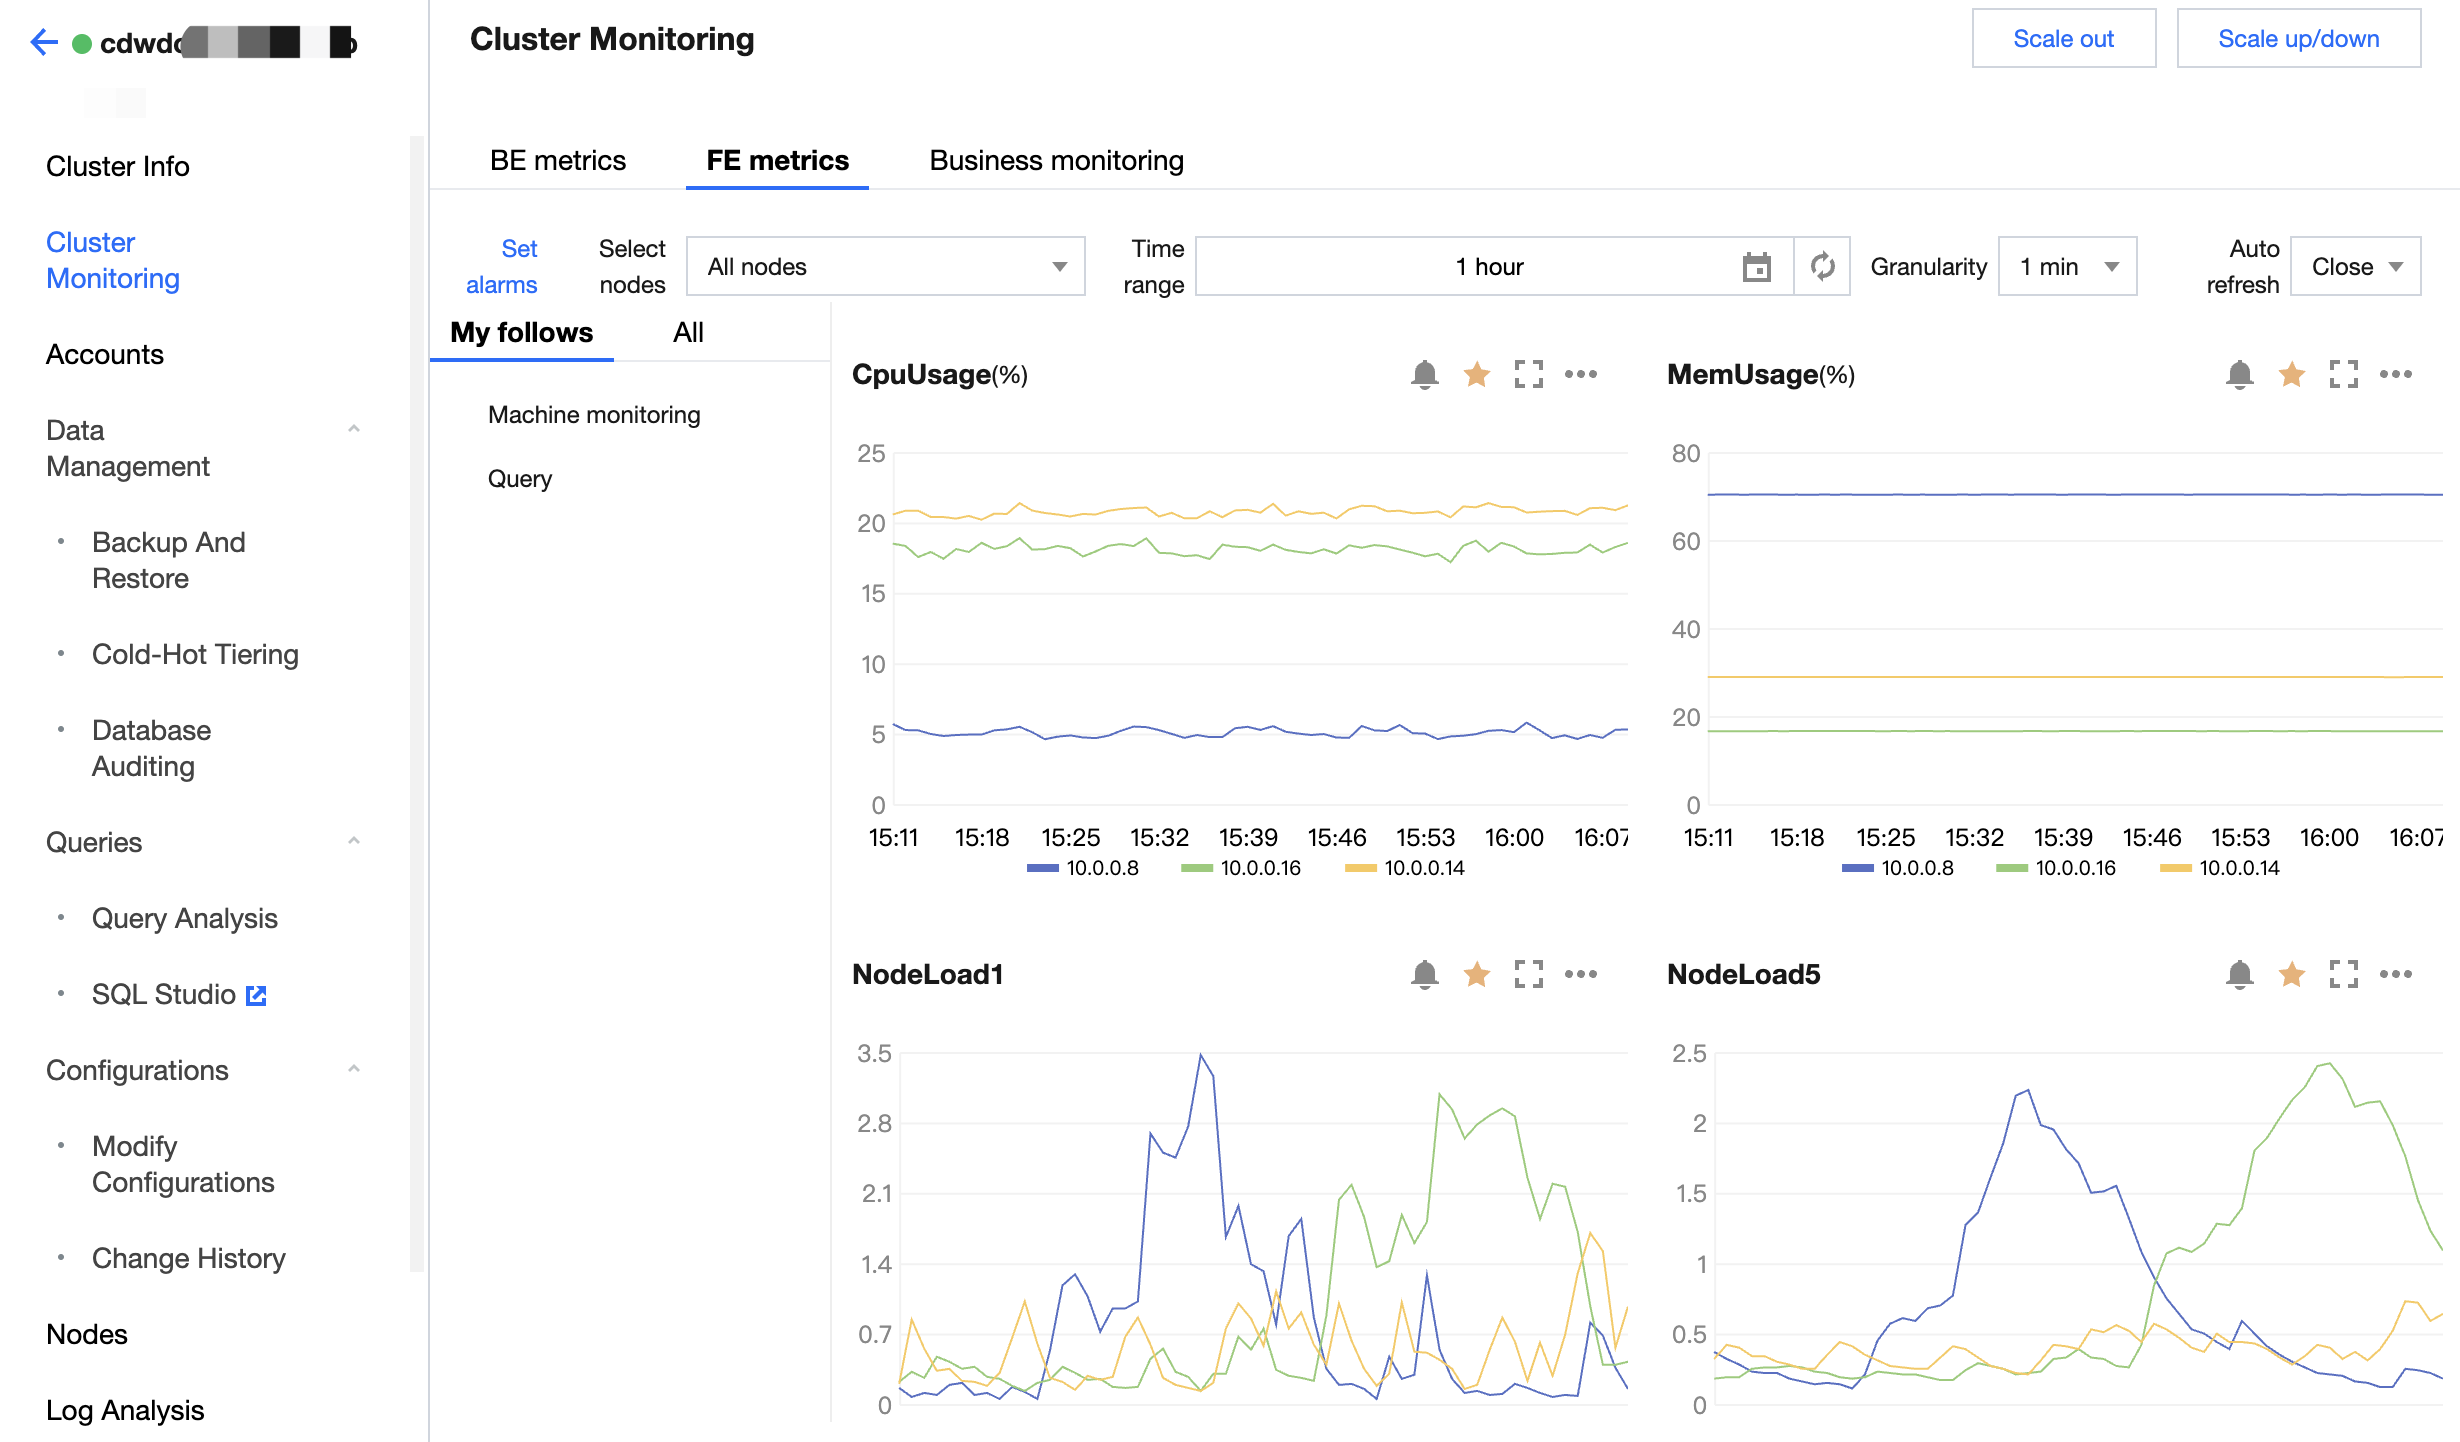The width and height of the screenshot is (2460, 1442).
Task: Collapse the Data Management section
Action: click(353, 430)
